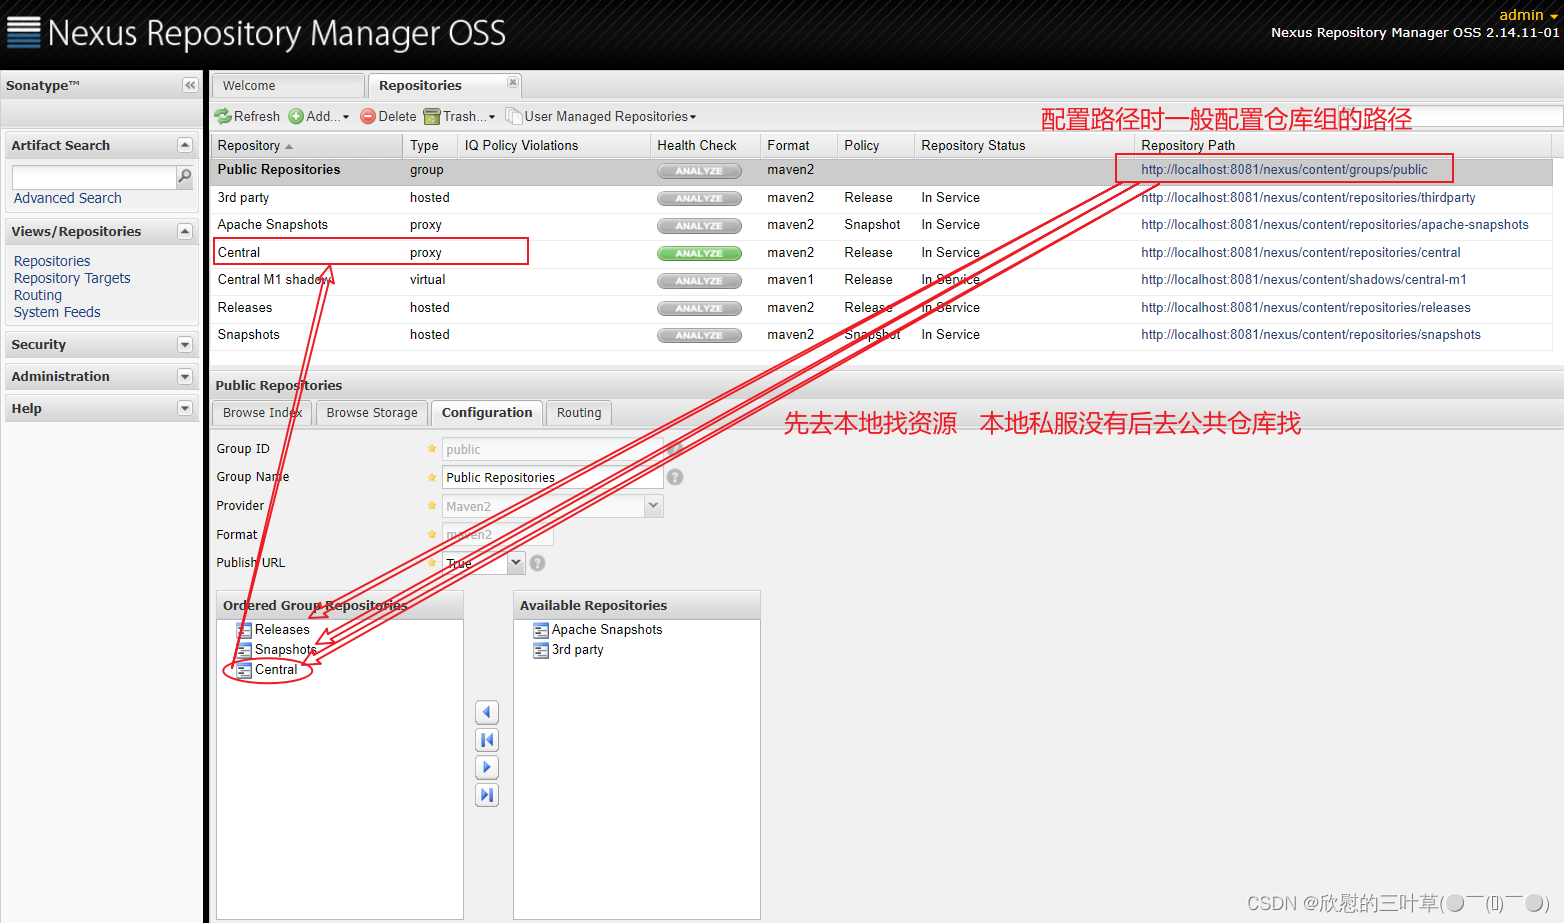Open the public group repository URL

point(1284,170)
